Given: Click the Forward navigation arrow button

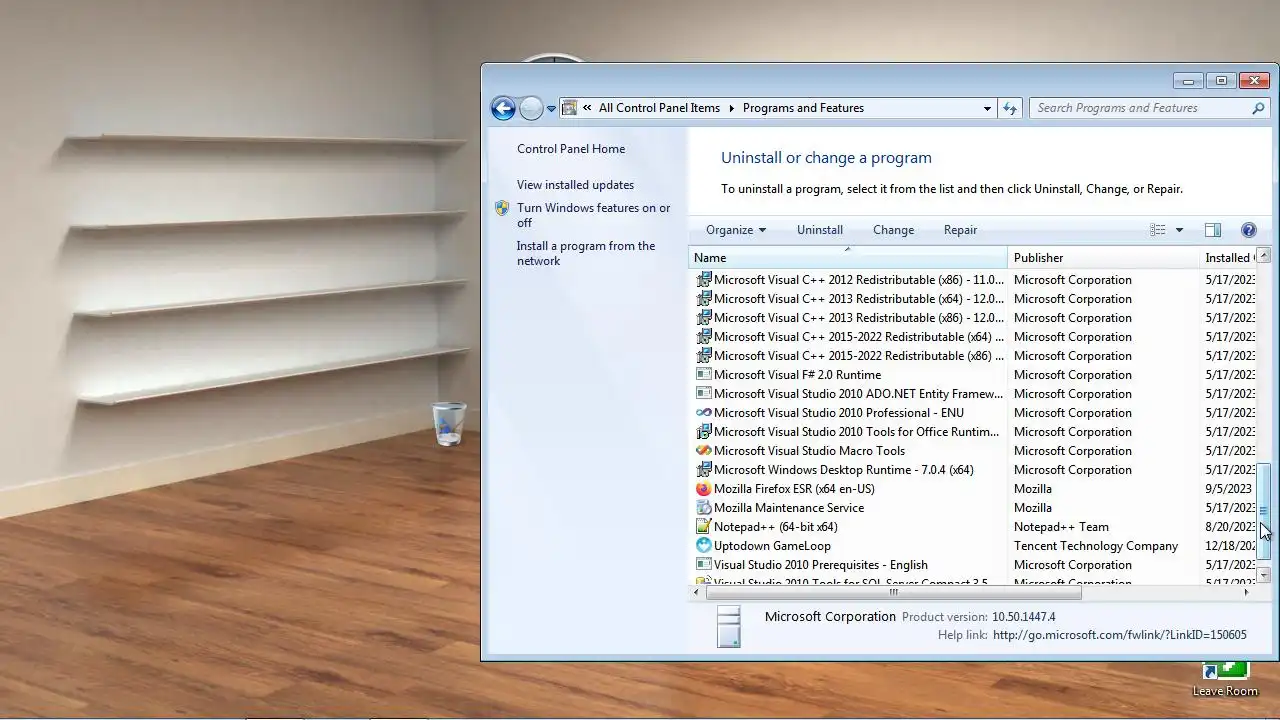Looking at the screenshot, I should click(x=532, y=108).
